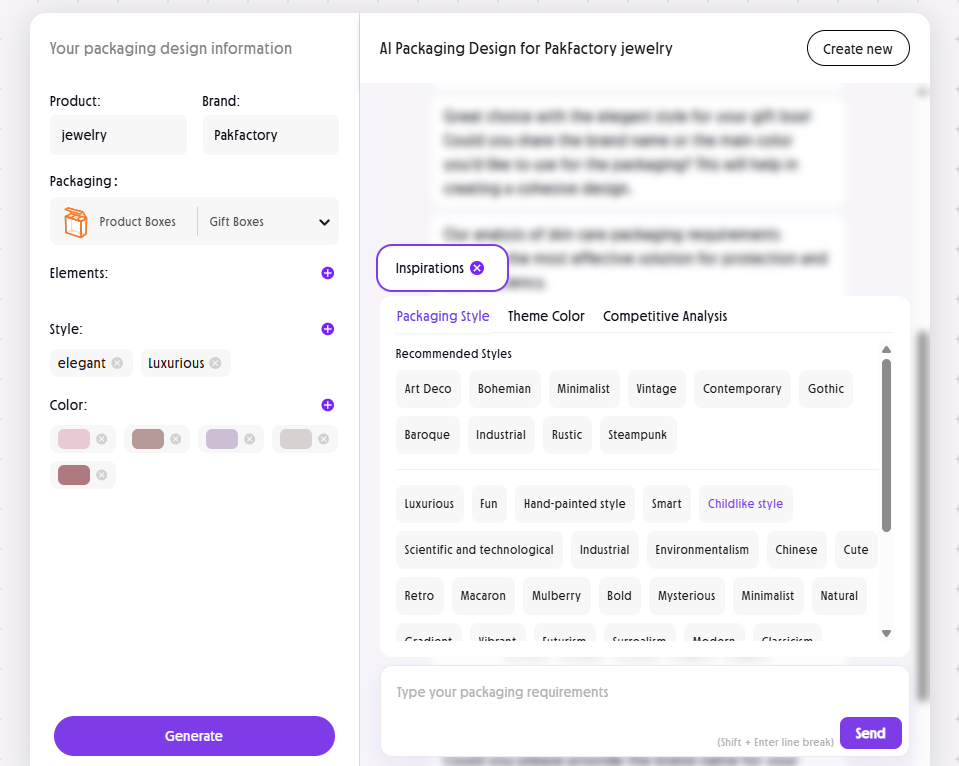This screenshot has width=959, height=766.
Task: Start a new design with Create new
Action: click(857, 47)
